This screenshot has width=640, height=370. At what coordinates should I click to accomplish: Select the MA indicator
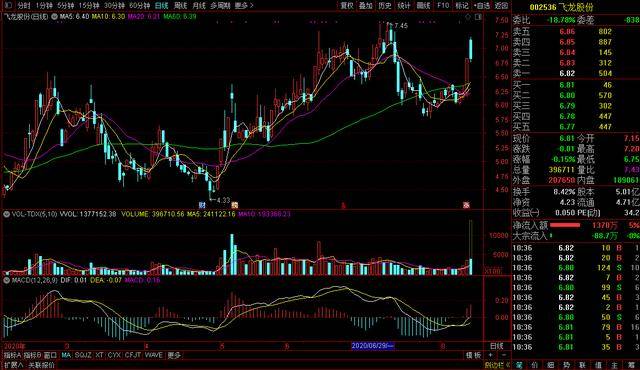66,355
